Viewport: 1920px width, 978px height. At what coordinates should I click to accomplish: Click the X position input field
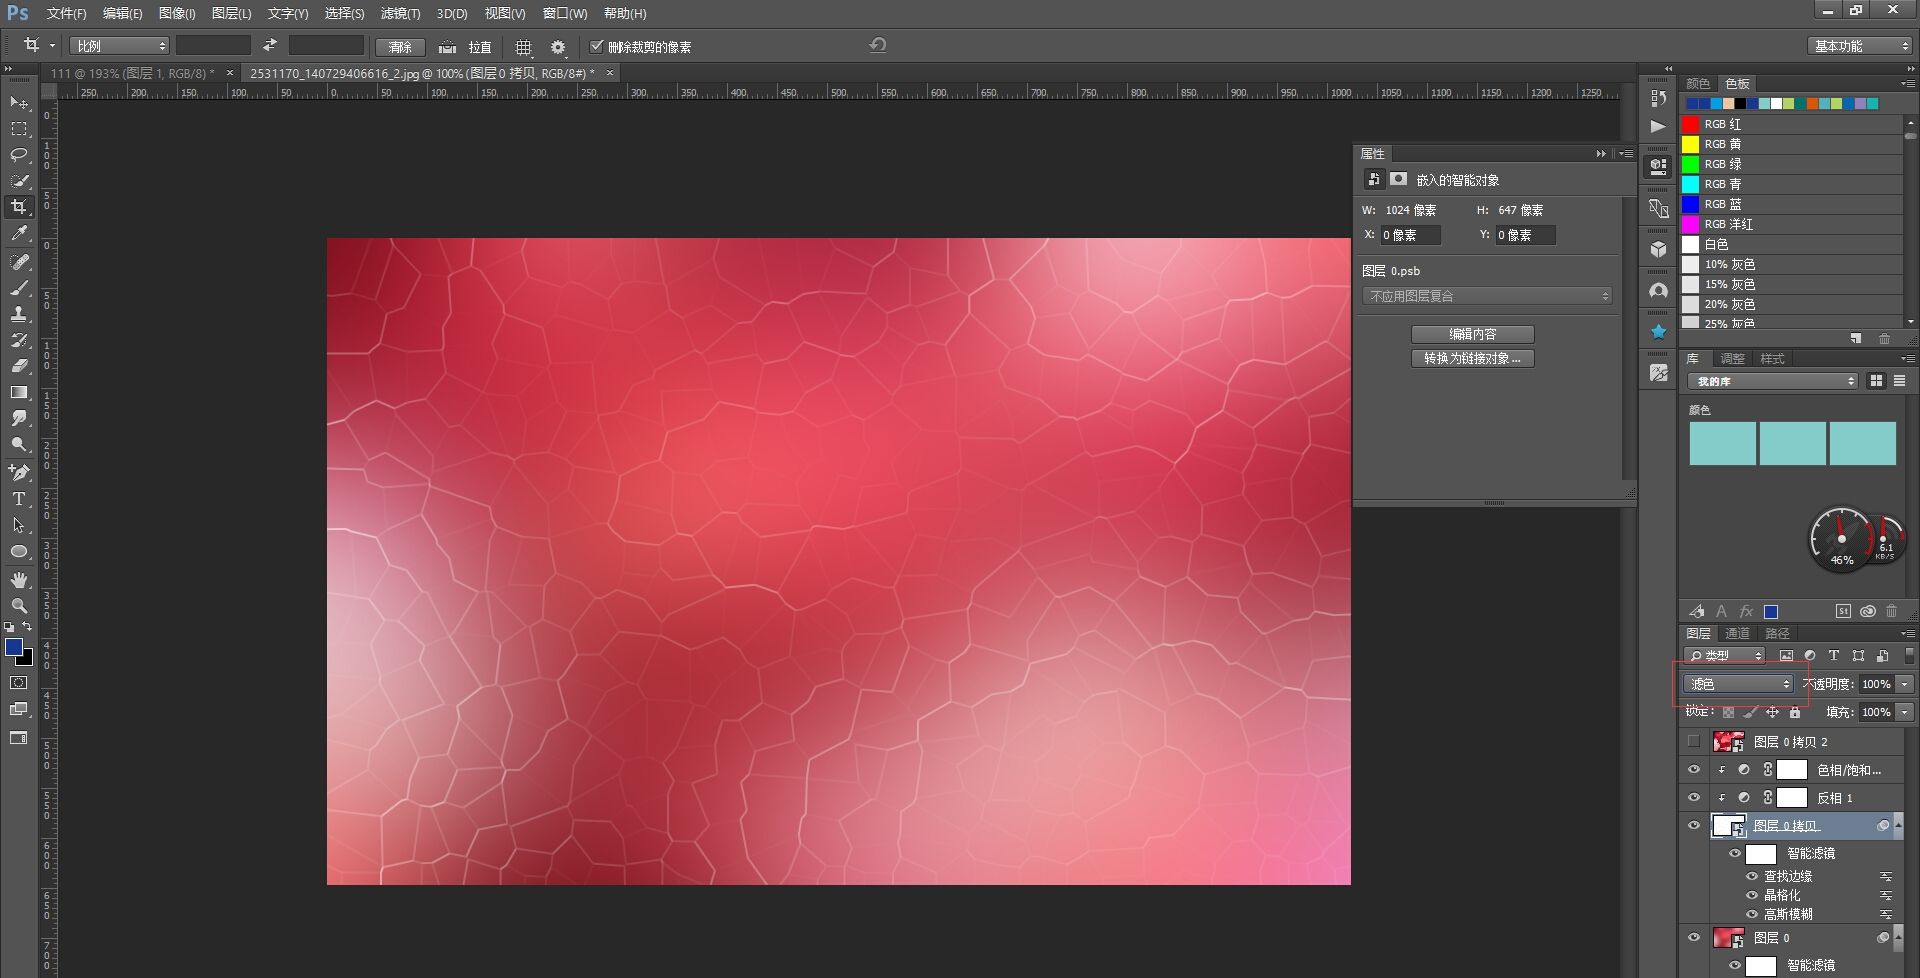click(1410, 235)
